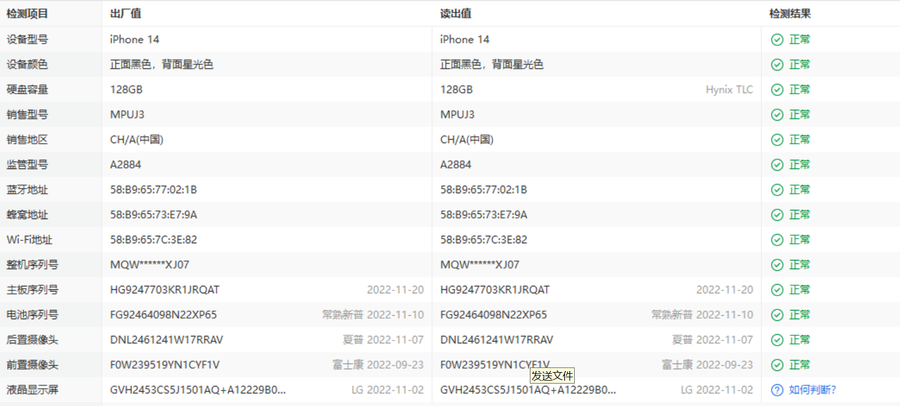Click the 正常 result text in 前置摄像头 row
The height and width of the screenshot is (406, 900).
(x=800, y=365)
